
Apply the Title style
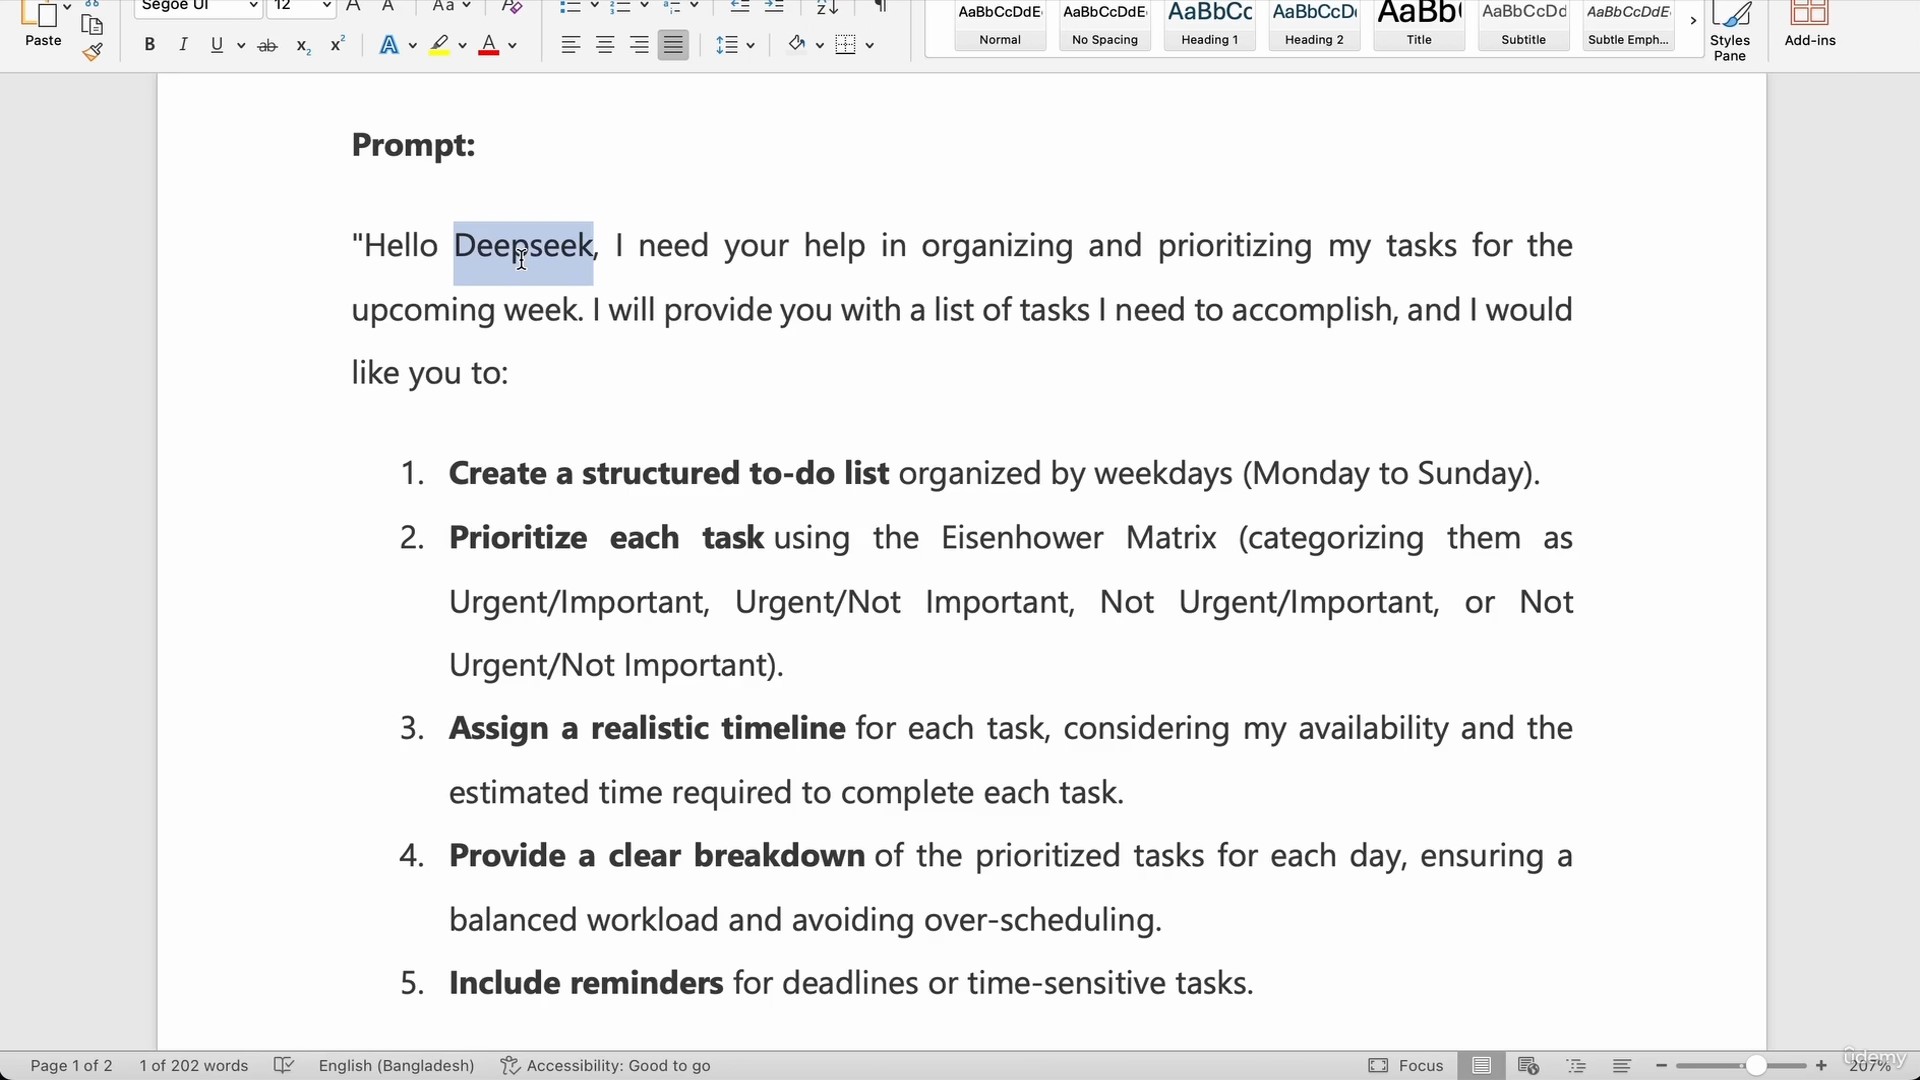1419,26
